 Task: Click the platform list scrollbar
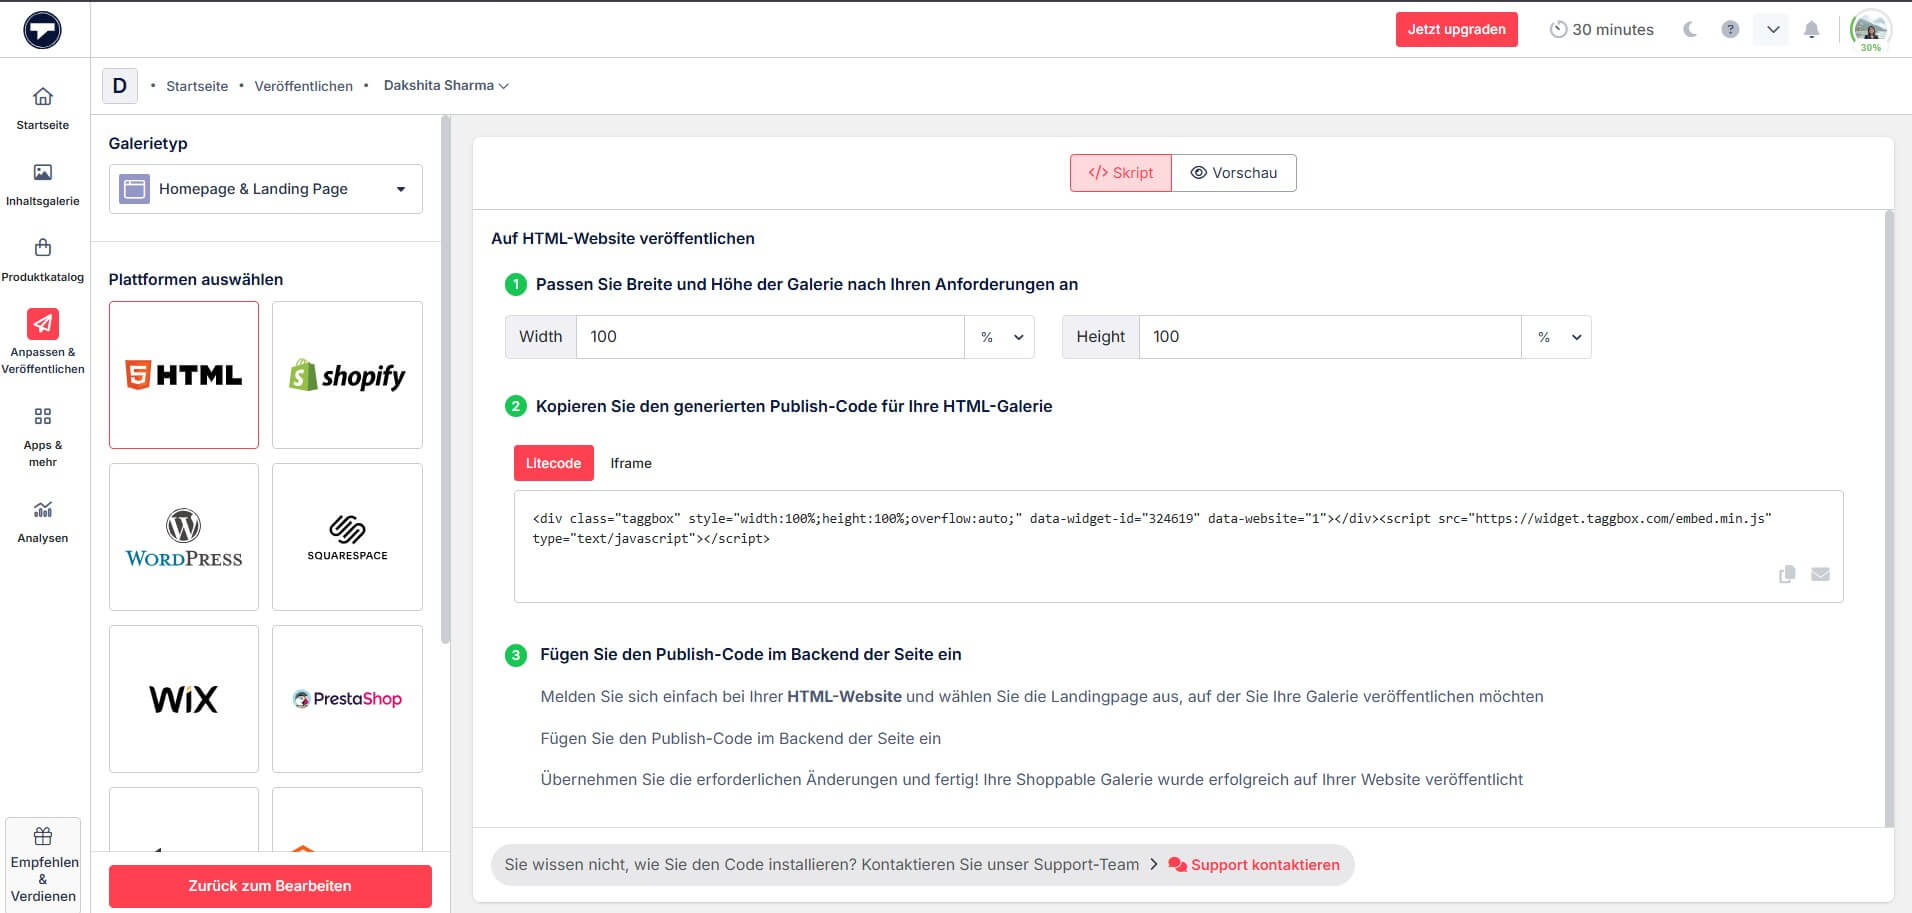click(x=445, y=380)
